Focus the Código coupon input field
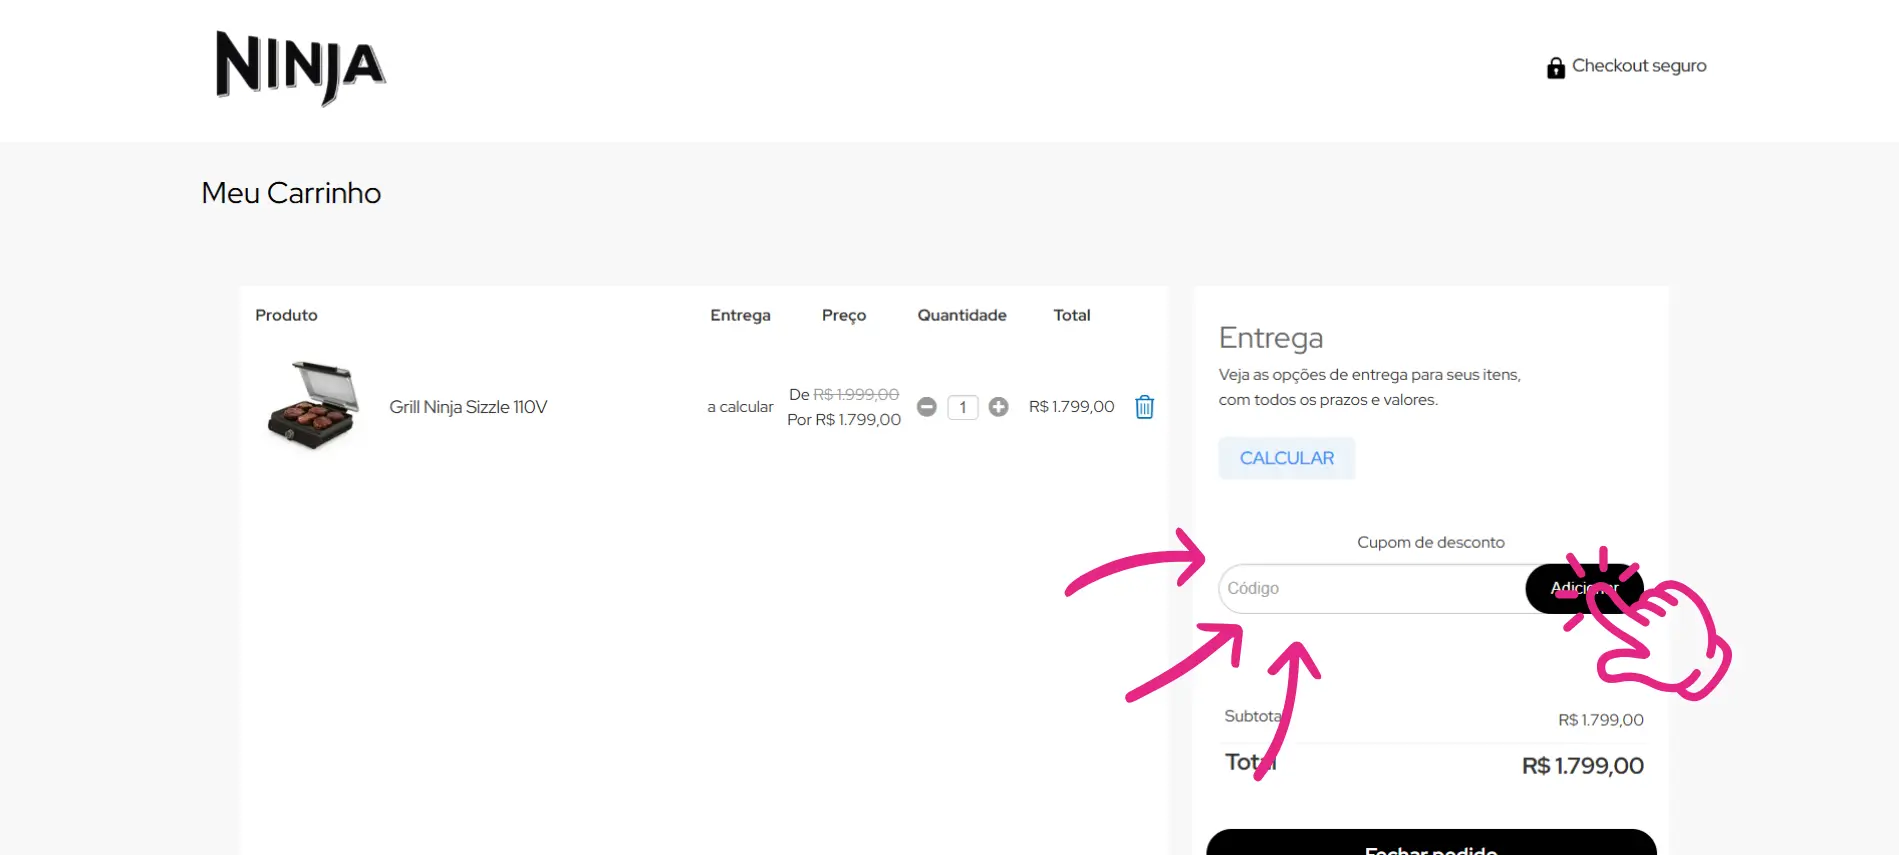Viewport: 1899px width, 855px height. 1371,588
